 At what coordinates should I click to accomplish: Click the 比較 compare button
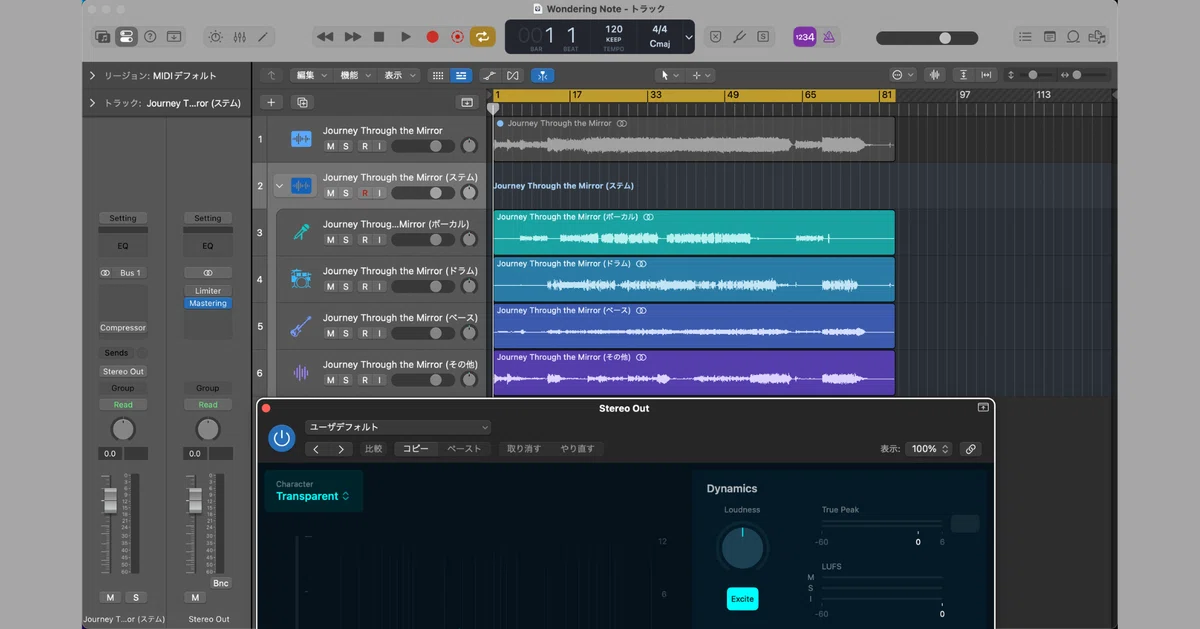pyautogui.click(x=373, y=449)
